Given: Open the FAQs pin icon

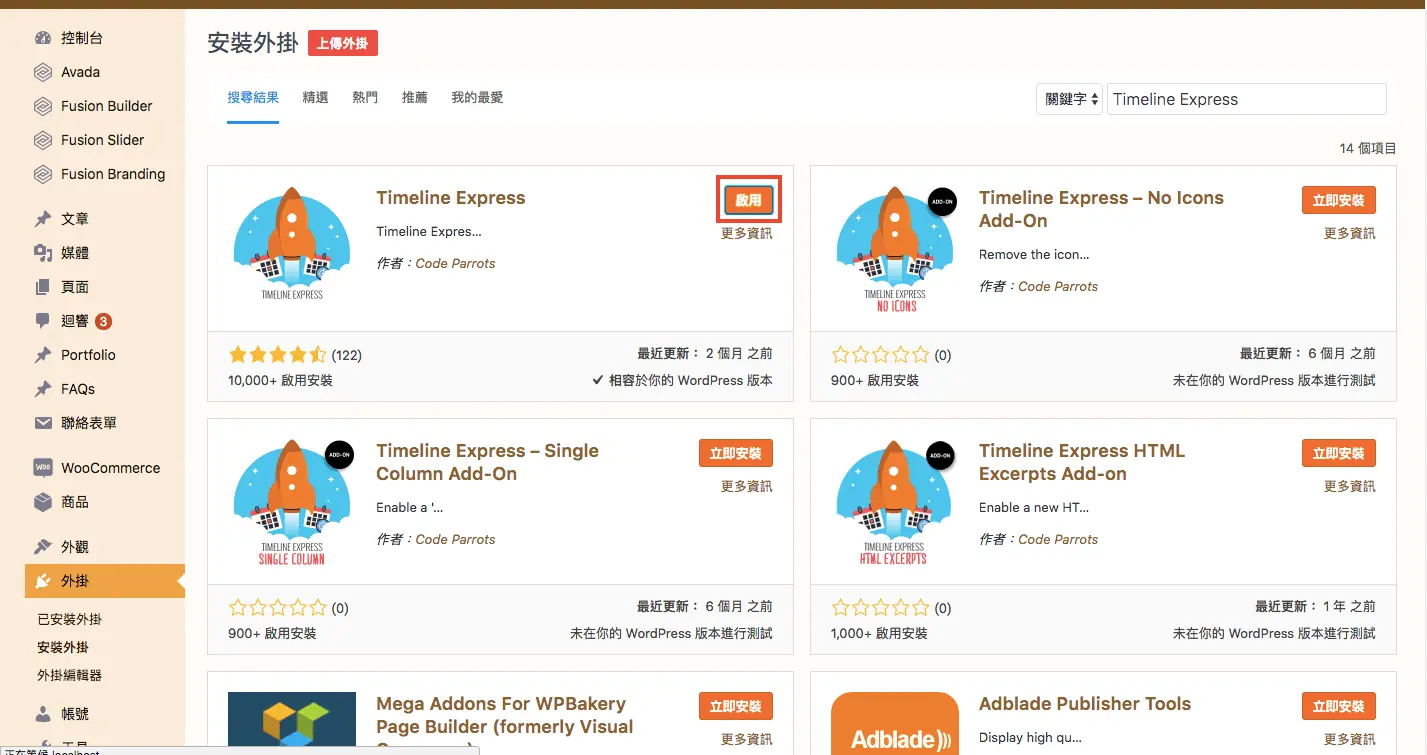Looking at the screenshot, I should click(x=43, y=389).
